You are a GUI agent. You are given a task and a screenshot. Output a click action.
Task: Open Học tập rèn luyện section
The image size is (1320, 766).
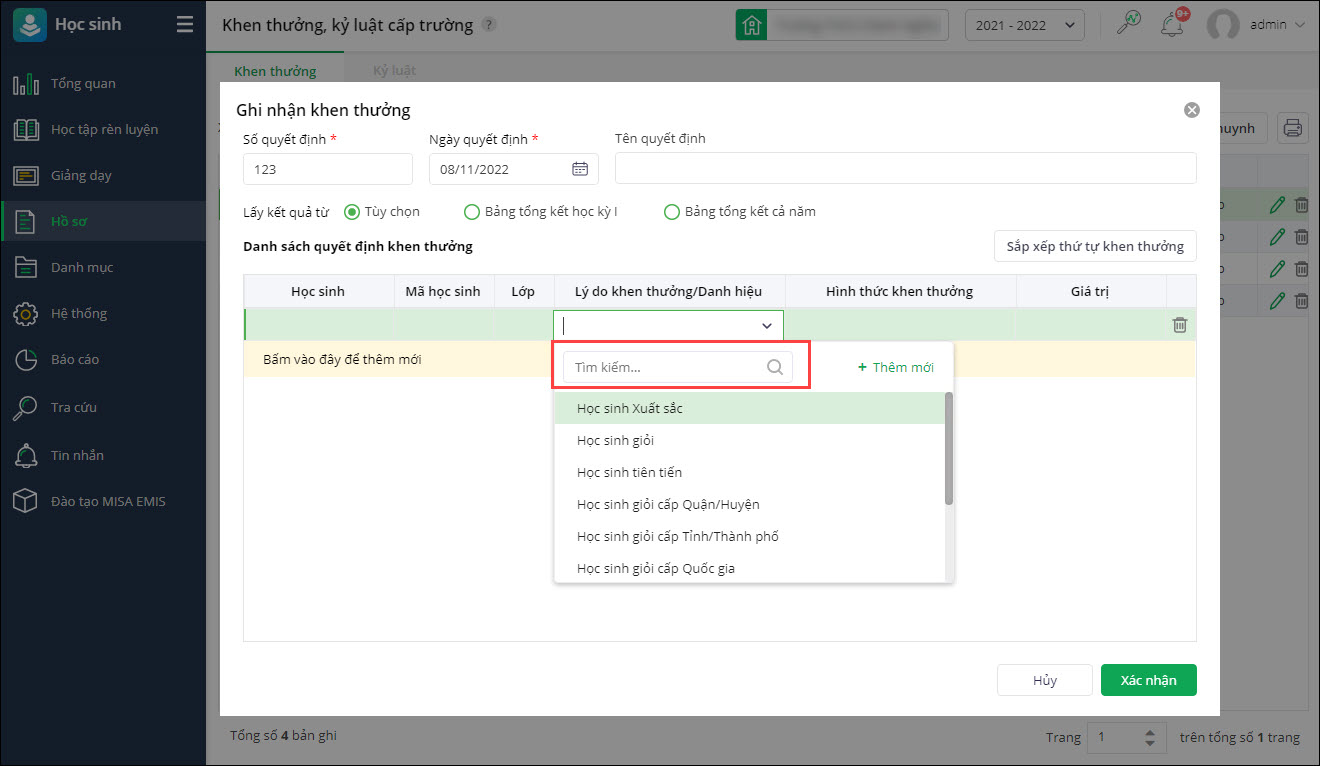103,129
